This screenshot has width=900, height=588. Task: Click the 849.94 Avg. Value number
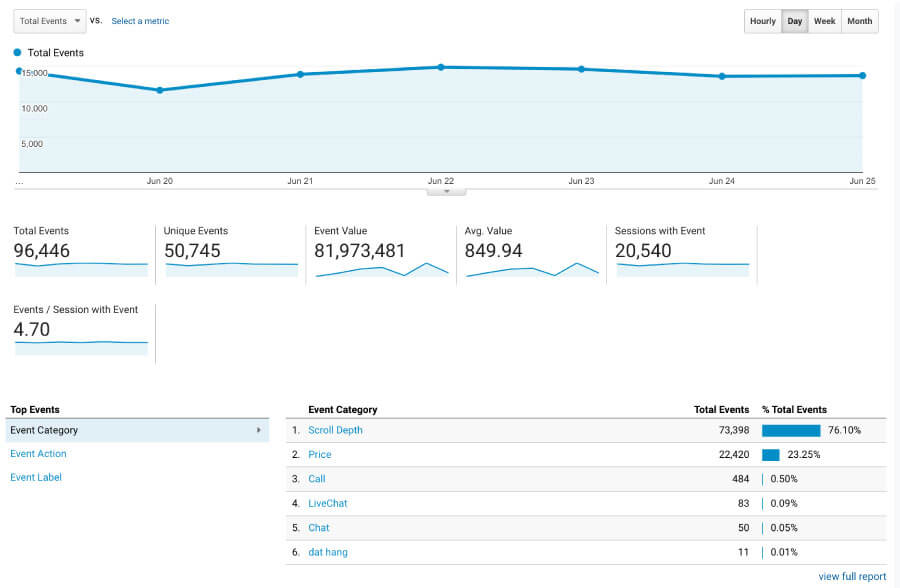pos(494,250)
